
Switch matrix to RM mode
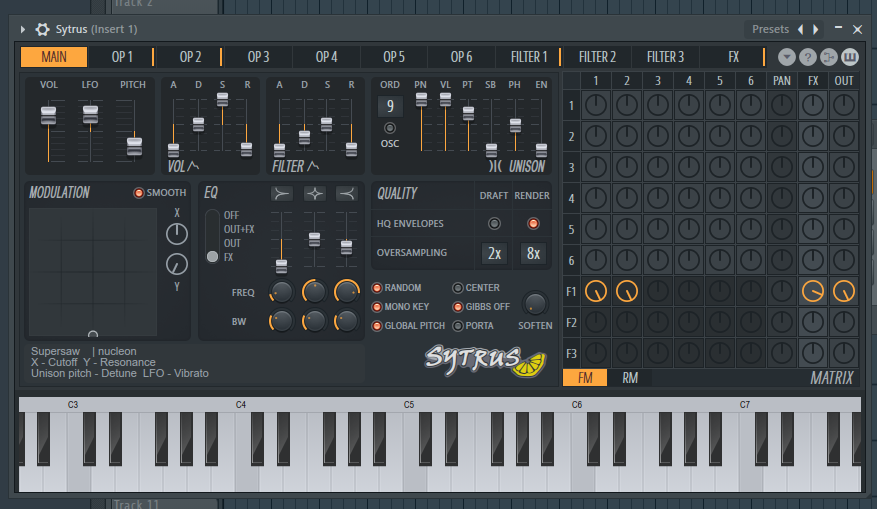(630, 378)
